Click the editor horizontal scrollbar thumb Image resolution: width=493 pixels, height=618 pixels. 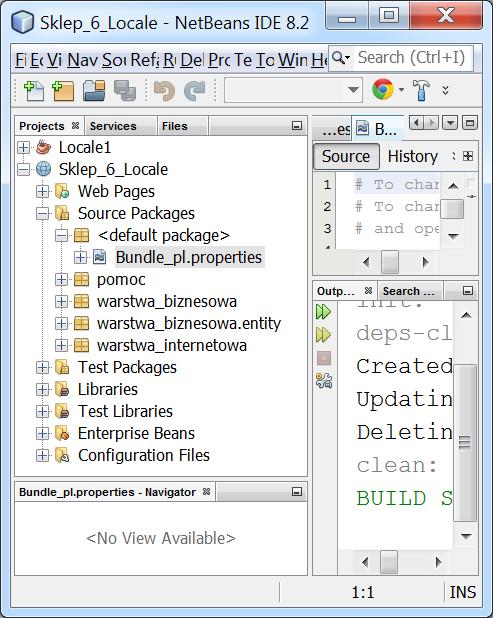click(390, 262)
